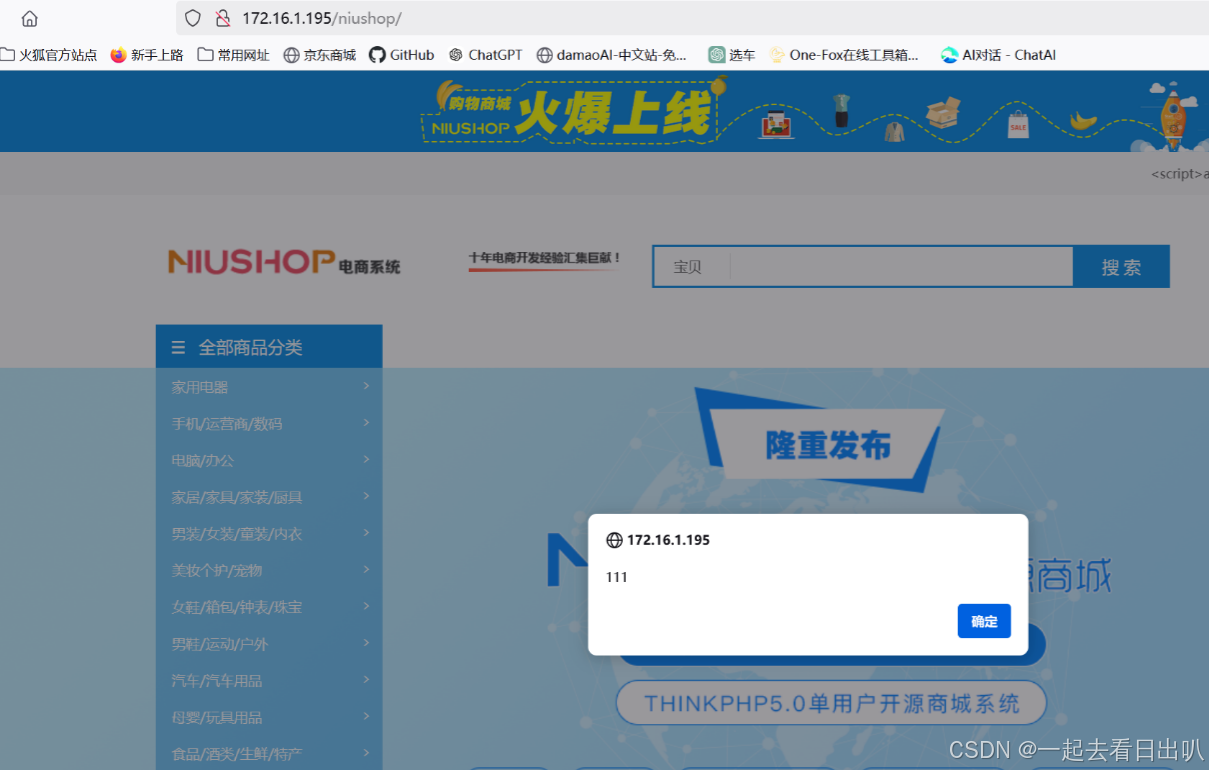Open the ChatGPT bookmark

(485, 55)
